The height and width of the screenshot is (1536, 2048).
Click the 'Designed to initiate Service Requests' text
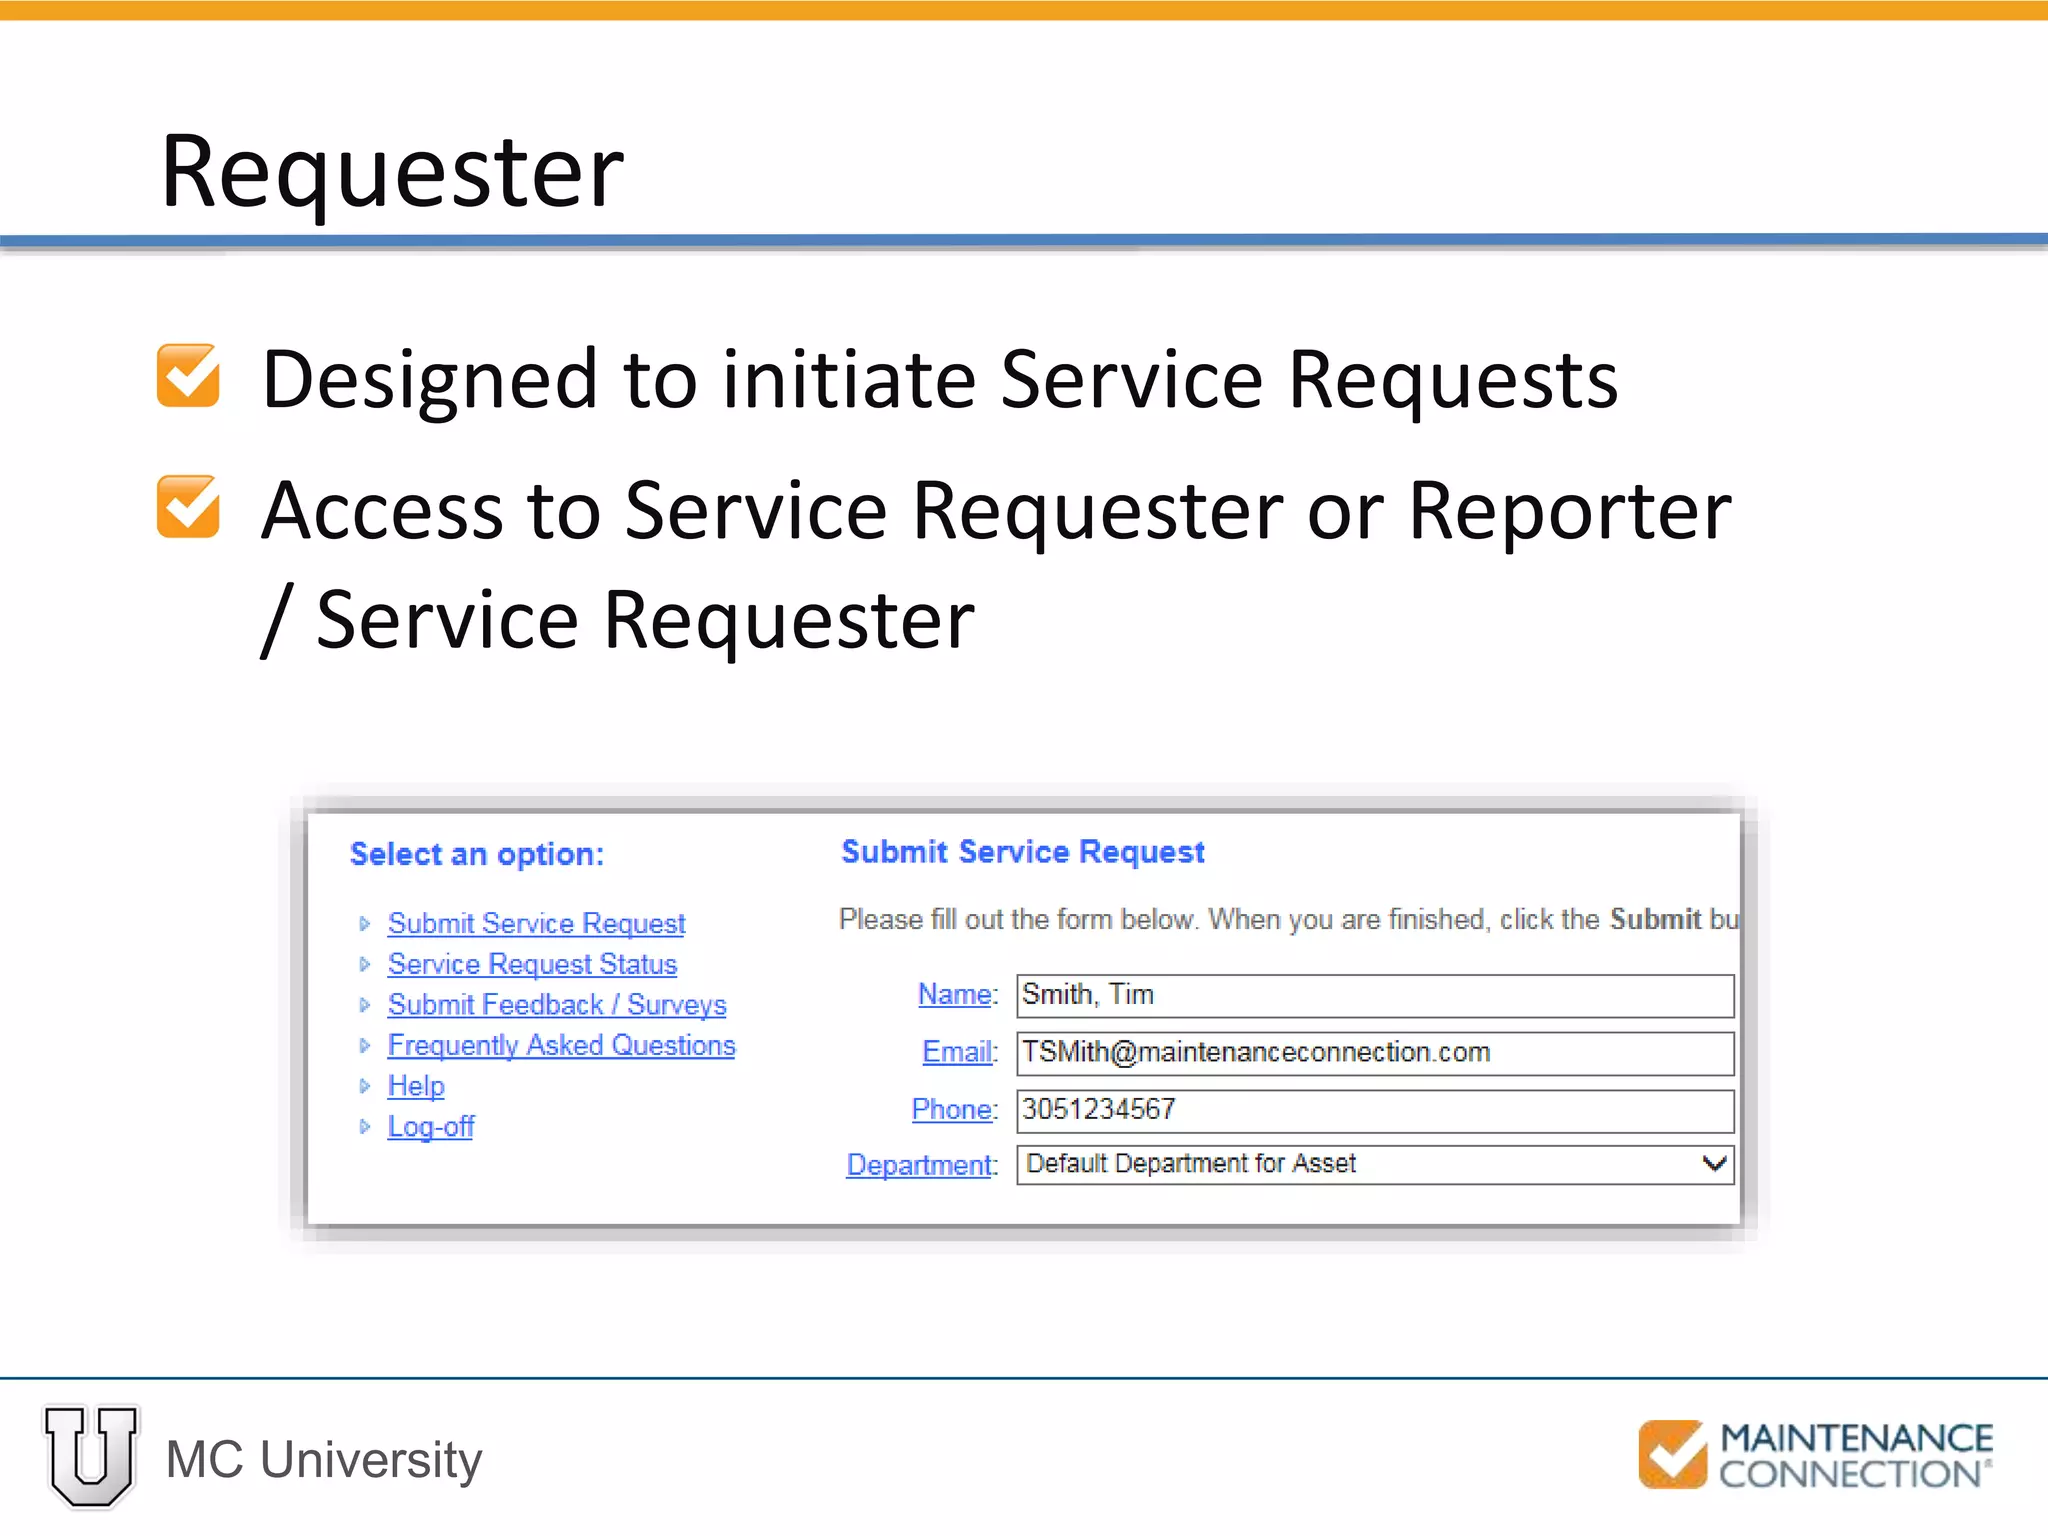point(940,381)
